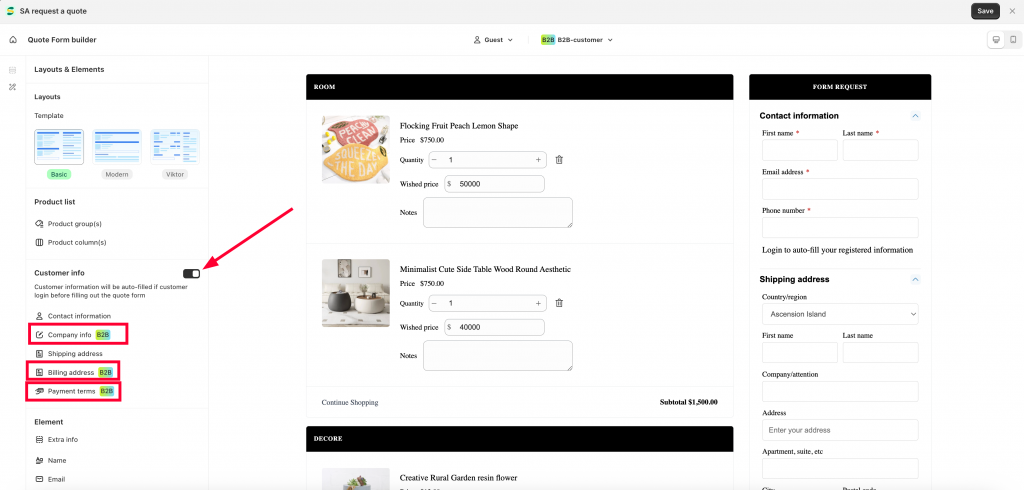Select the Modern layout template thumbnail
1024x490 pixels.
[118, 147]
